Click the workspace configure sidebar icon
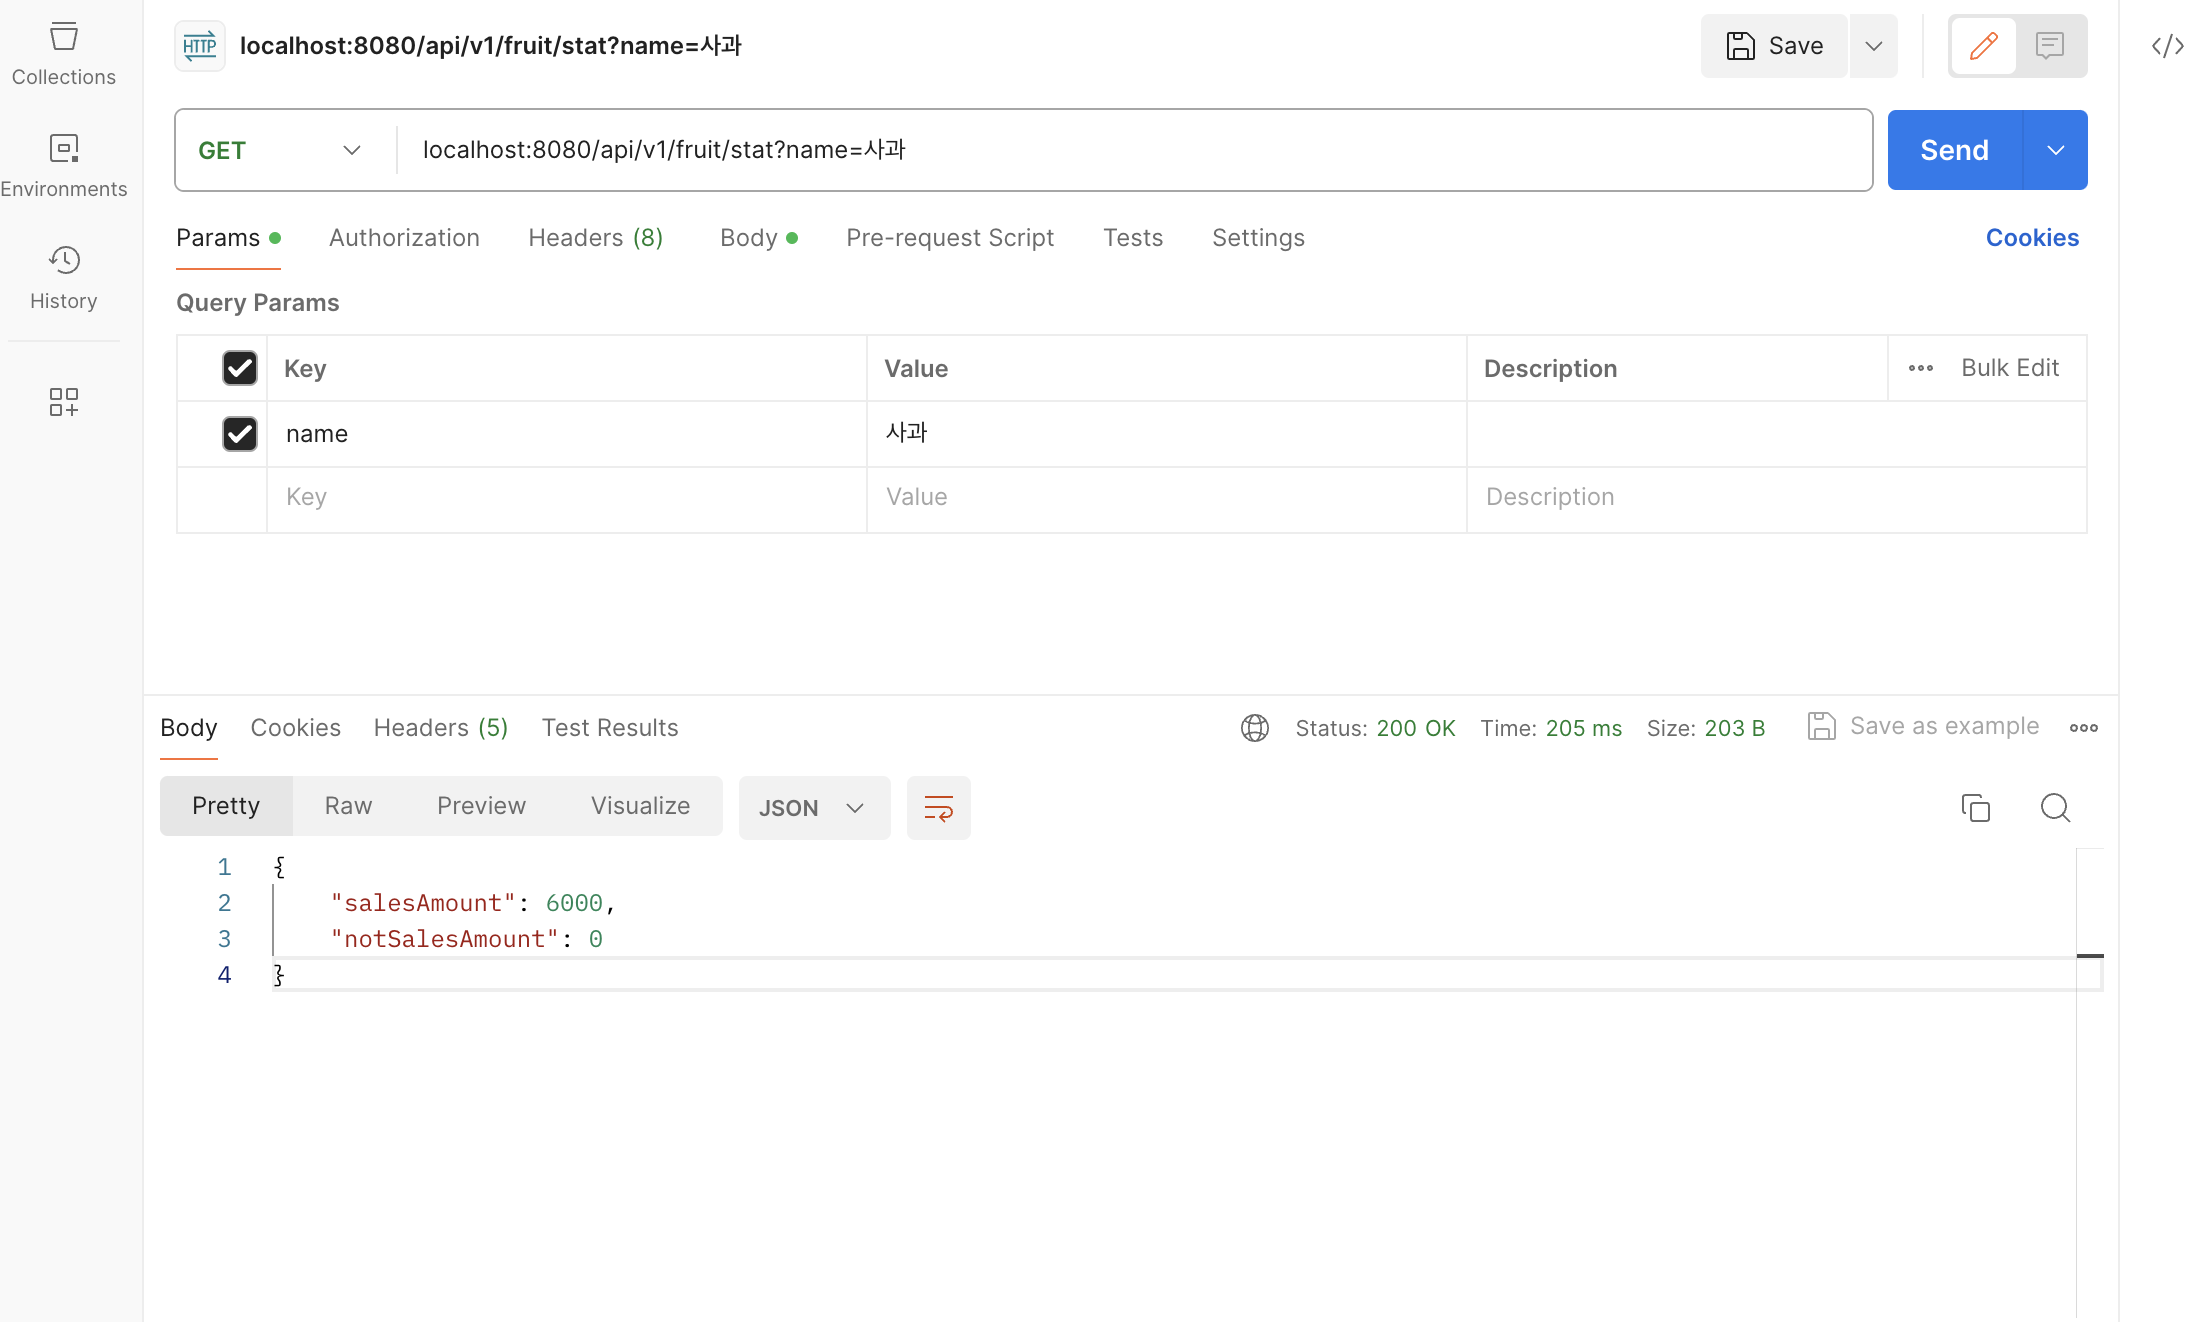The height and width of the screenshot is (1322, 2208). (x=63, y=402)
